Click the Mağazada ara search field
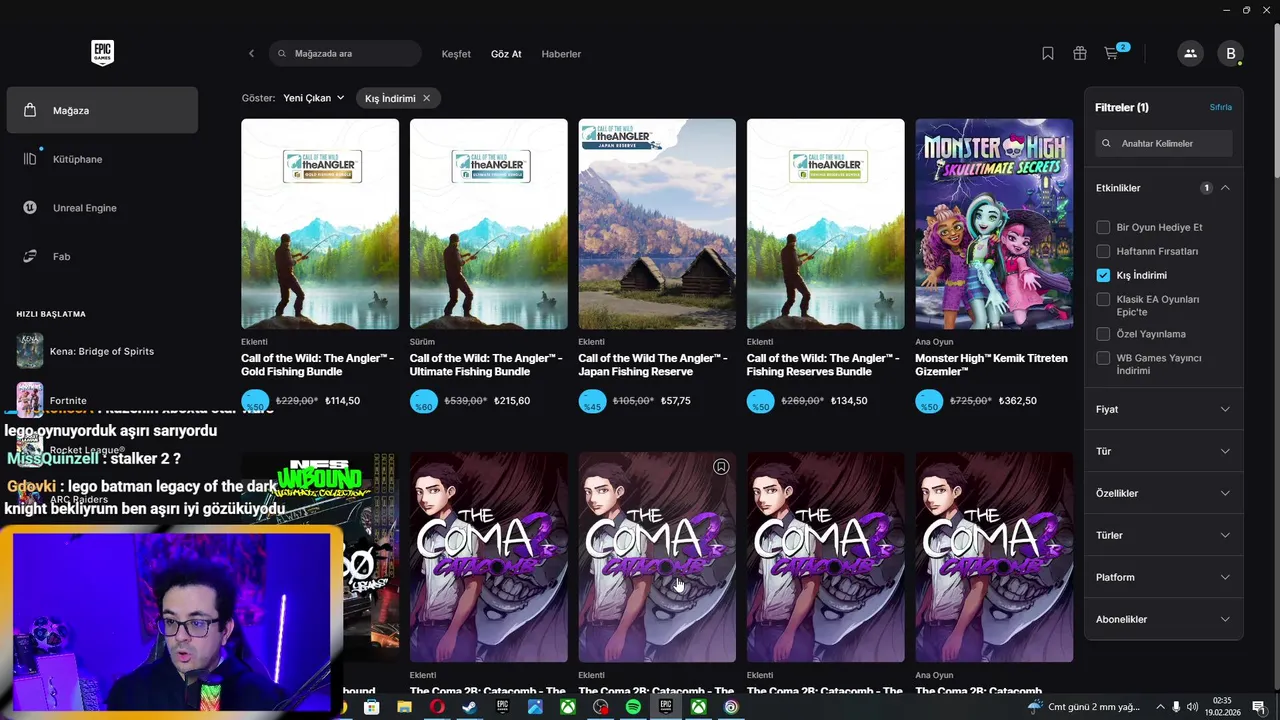The width and height of the screenshot is (1280, 720). 345,54
